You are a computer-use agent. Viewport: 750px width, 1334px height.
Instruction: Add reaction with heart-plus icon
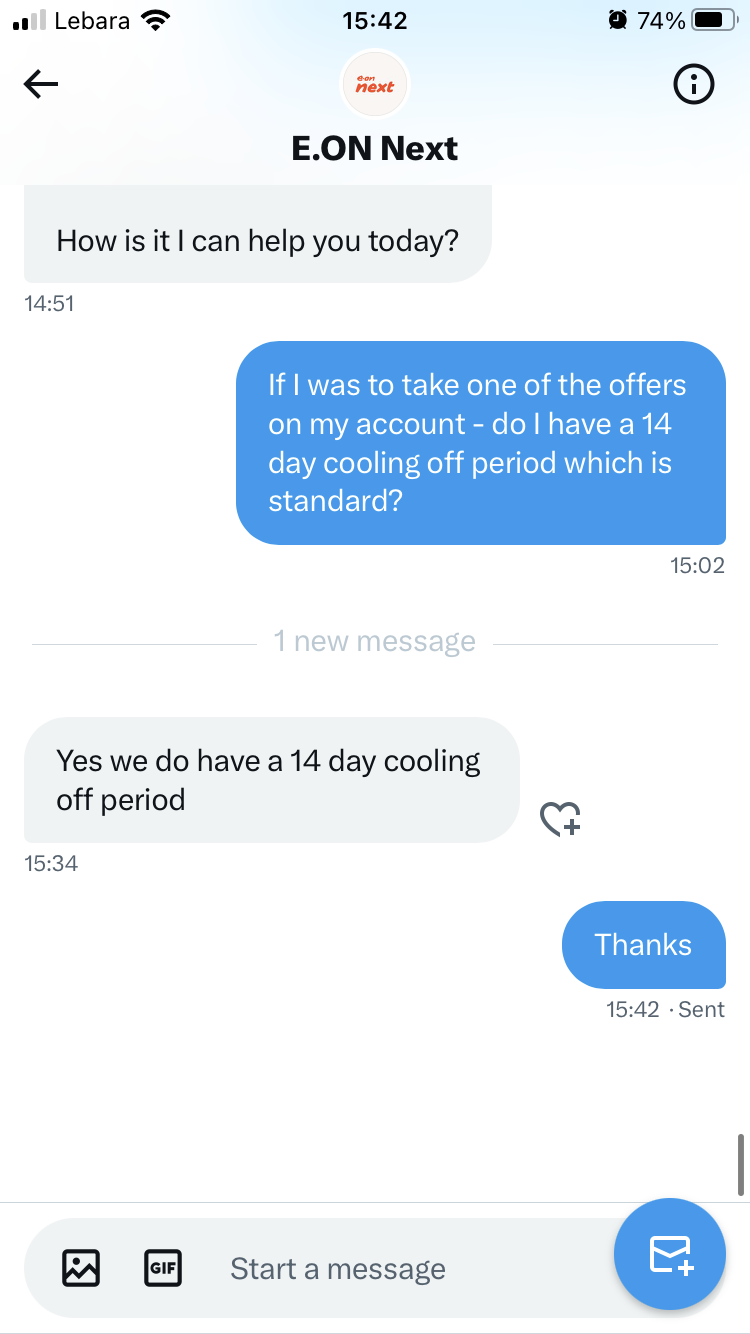coord(560,819)
